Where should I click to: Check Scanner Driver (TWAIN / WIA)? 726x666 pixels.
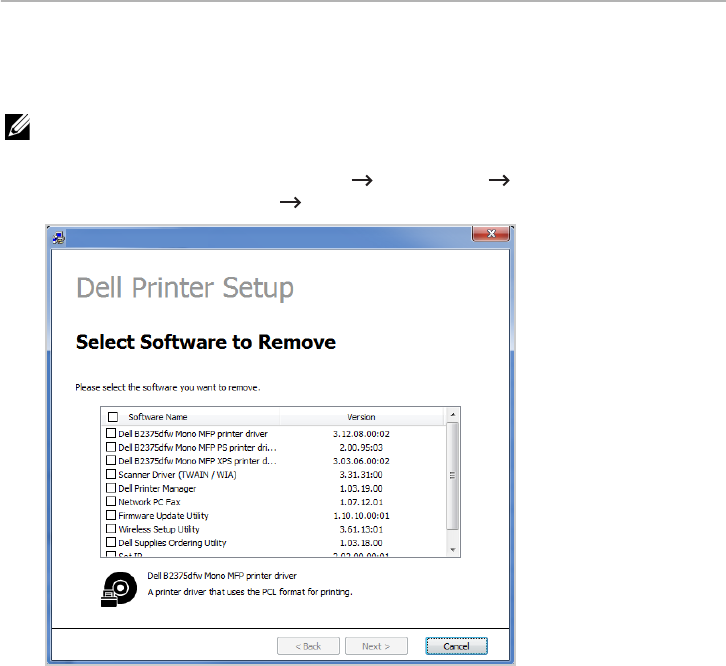[111, 474]
